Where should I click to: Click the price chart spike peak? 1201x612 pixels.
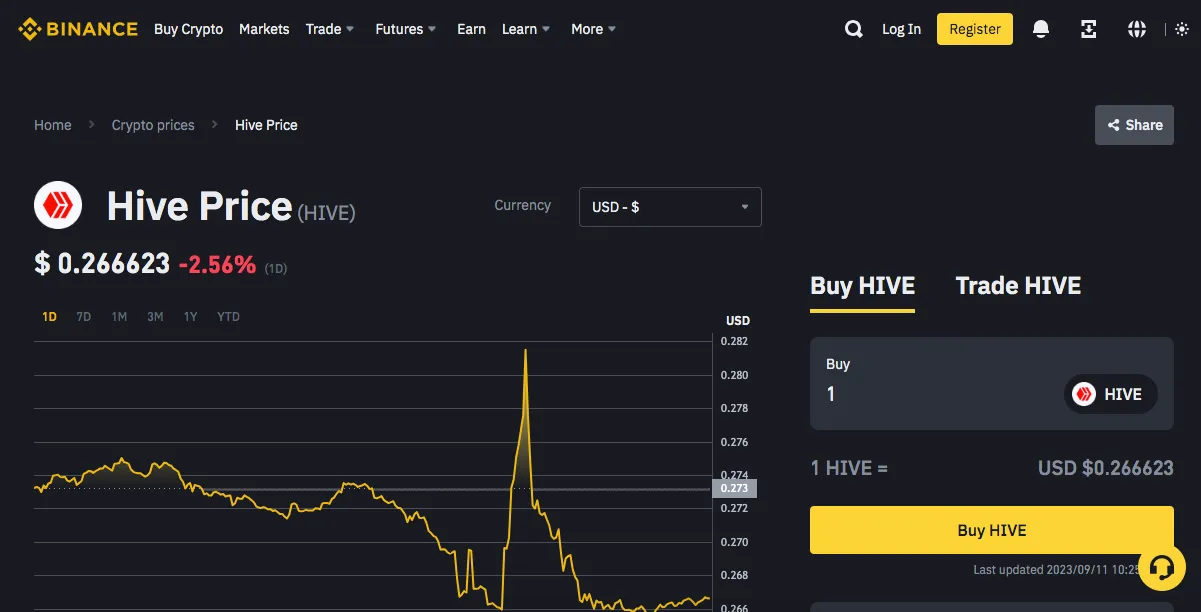[x=526, y=350]
